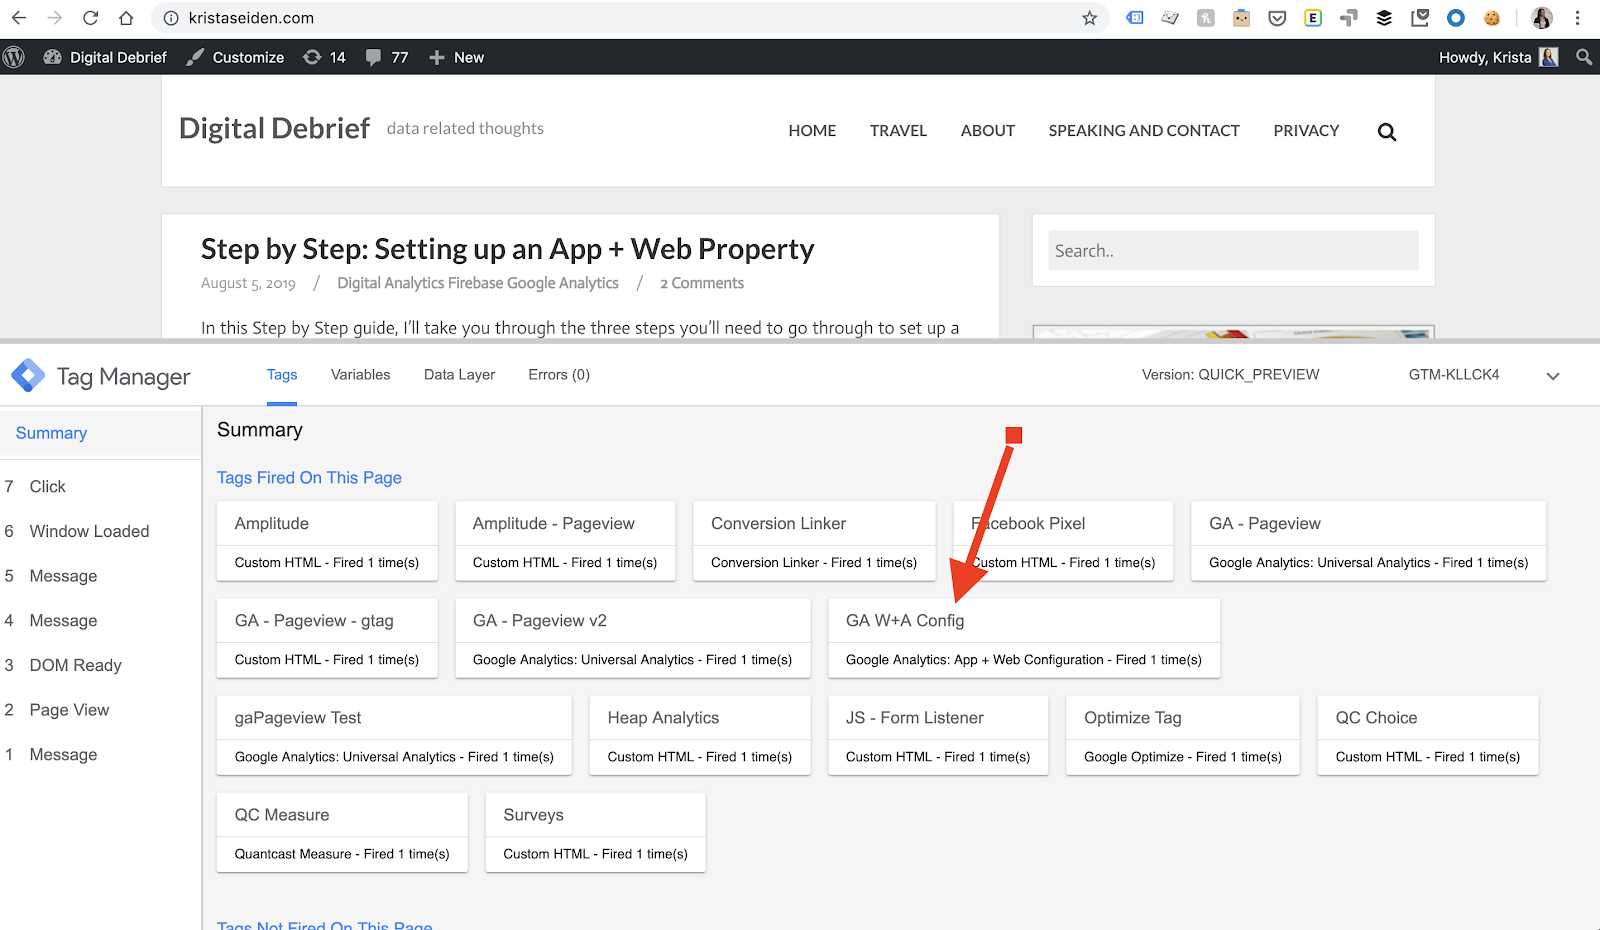This screenshot has height=930, width=1600.
Task: Open the Chrome profile avatar
Action: [x=1542, y=18]
